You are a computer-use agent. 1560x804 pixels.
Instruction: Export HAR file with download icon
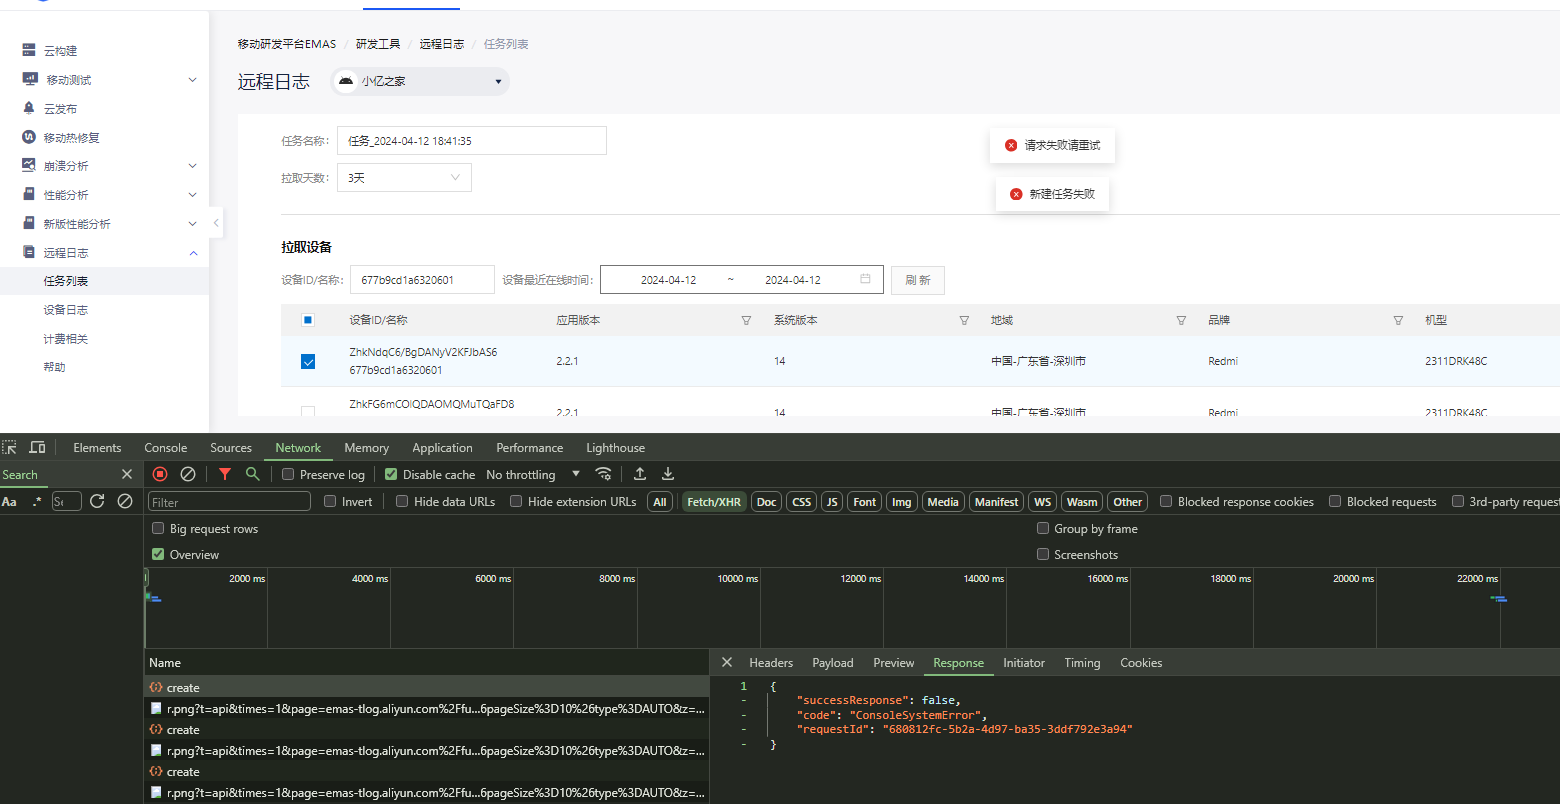click(x=668, y=474)
